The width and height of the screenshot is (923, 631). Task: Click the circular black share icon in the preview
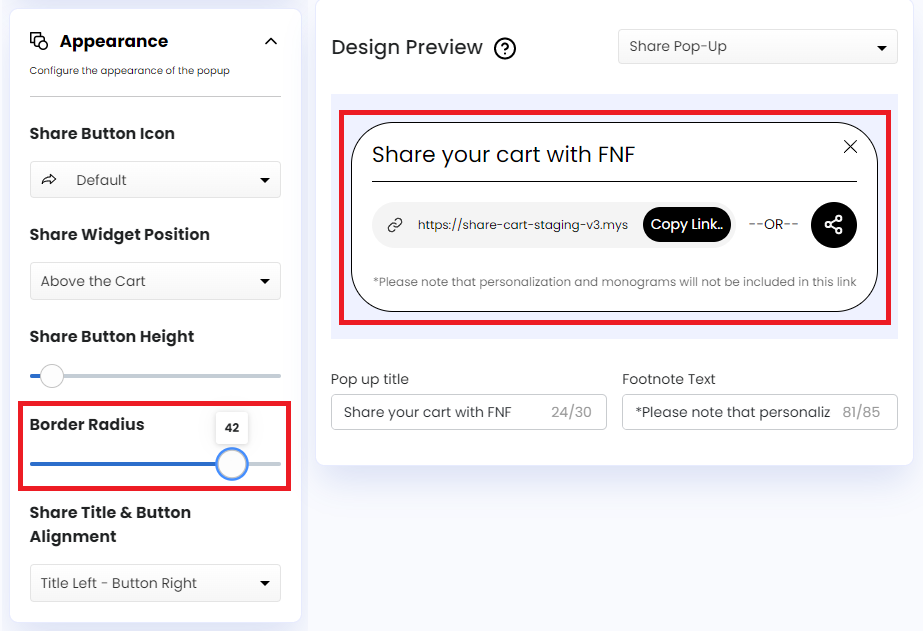(x=833, y=224)
